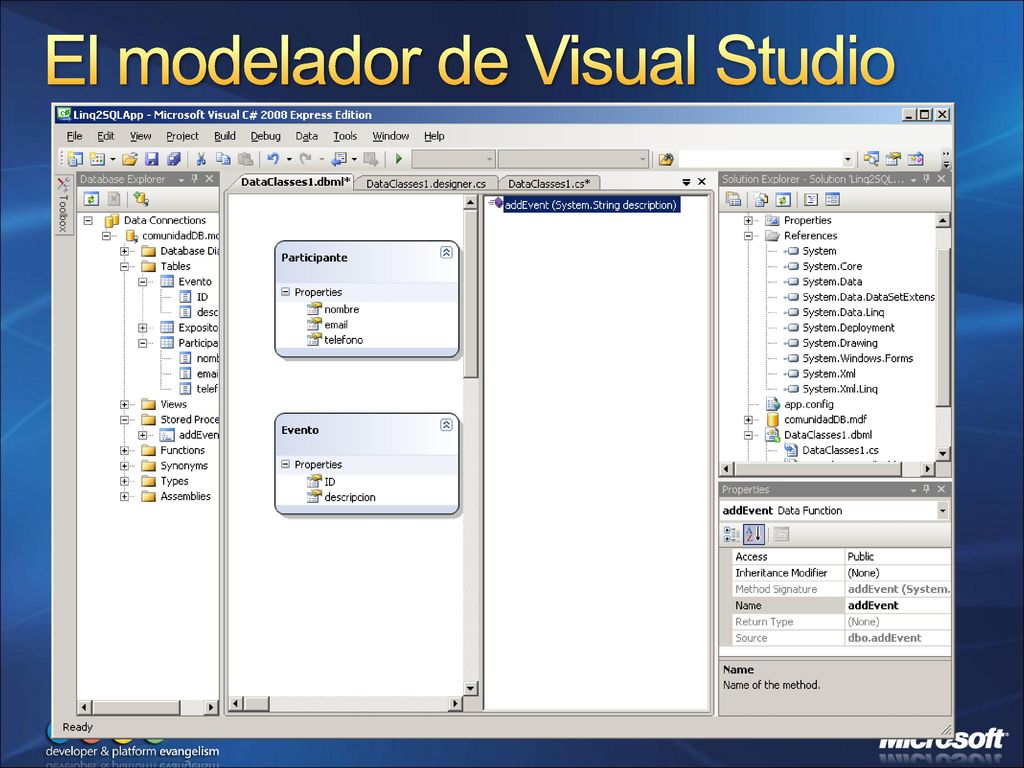Collapse Properties section of Participante
The image size is (1024, 768).
click(x=285, y=292)
